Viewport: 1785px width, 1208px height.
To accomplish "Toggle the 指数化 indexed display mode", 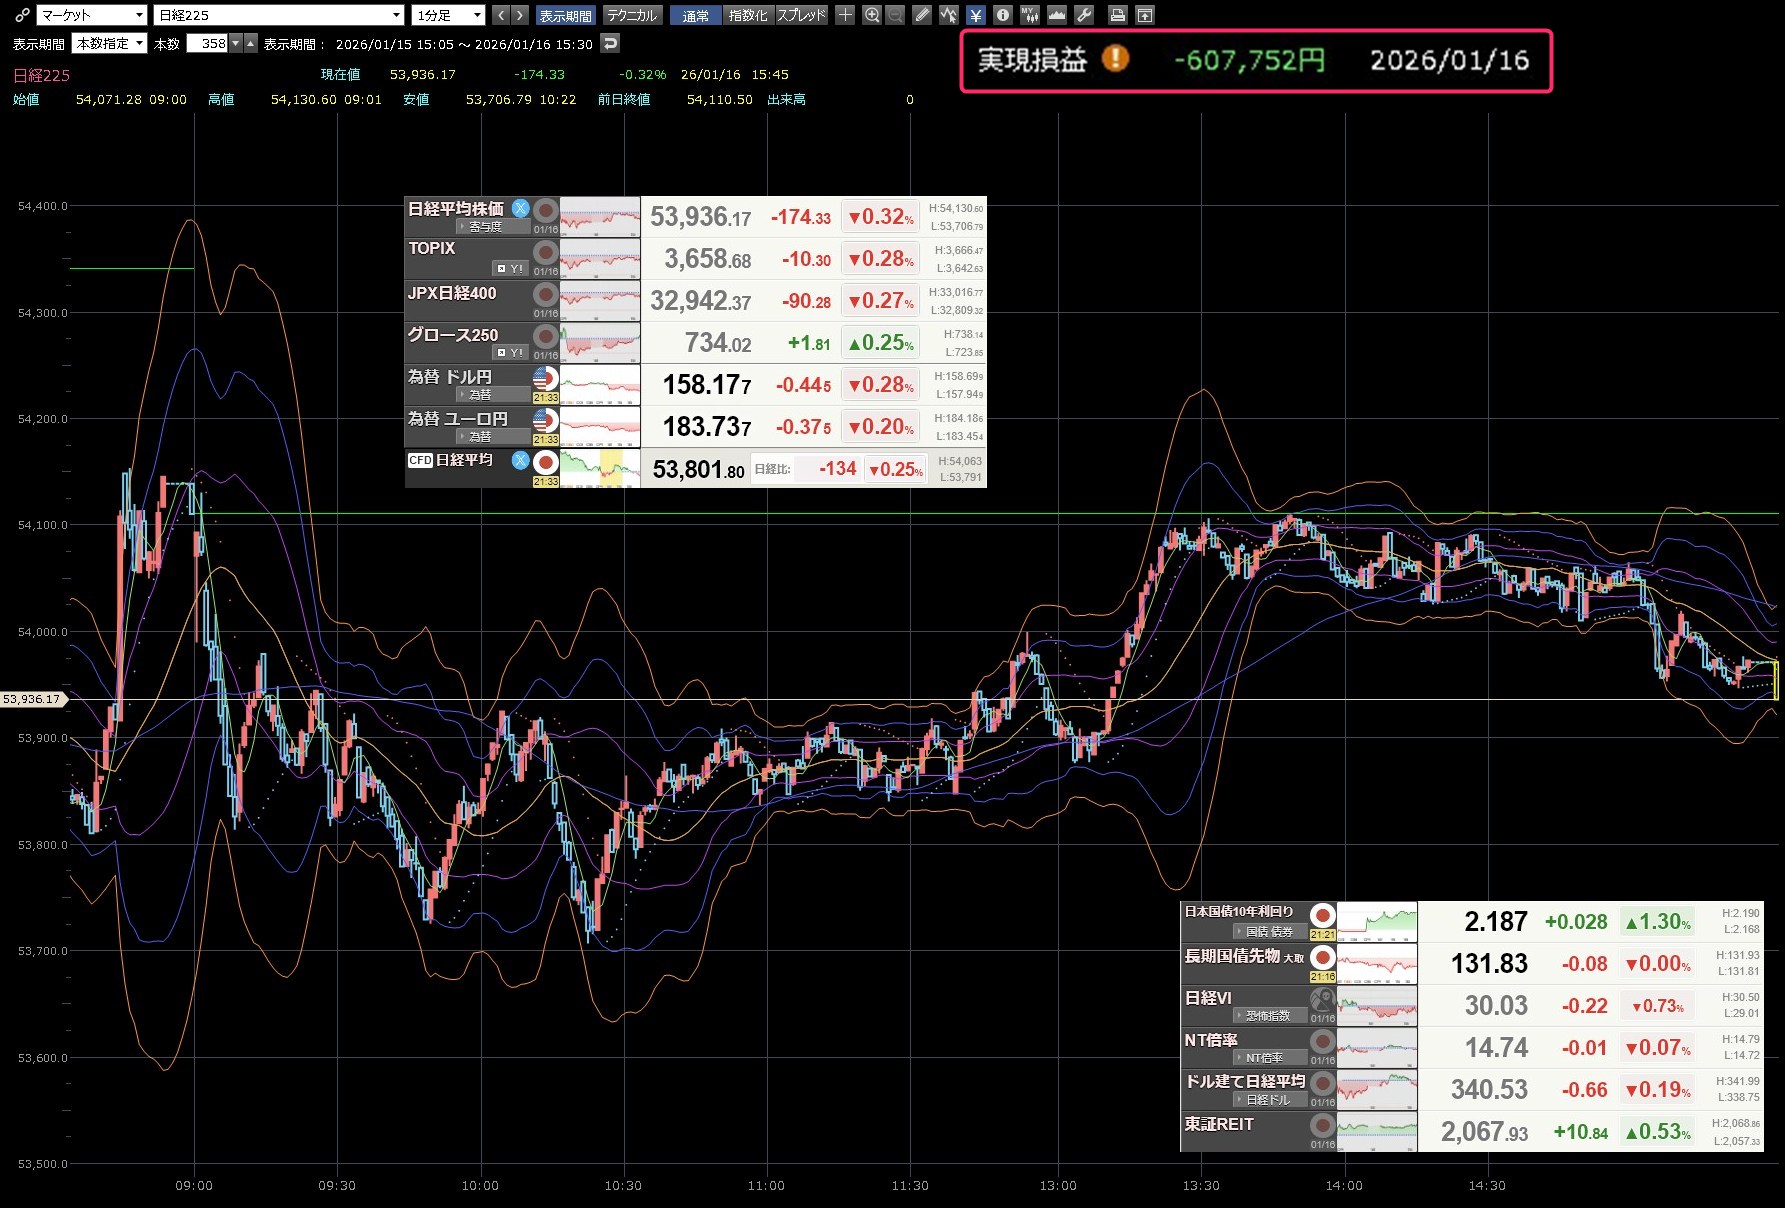I will 748,15.
